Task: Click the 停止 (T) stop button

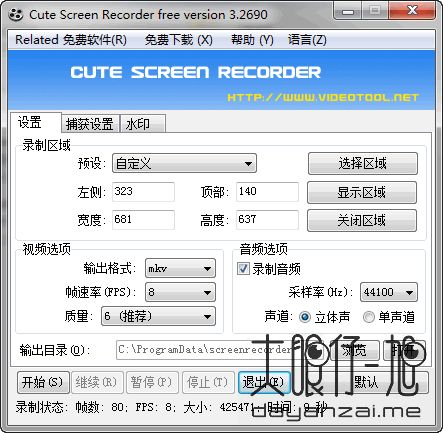Action: [208, 382]
